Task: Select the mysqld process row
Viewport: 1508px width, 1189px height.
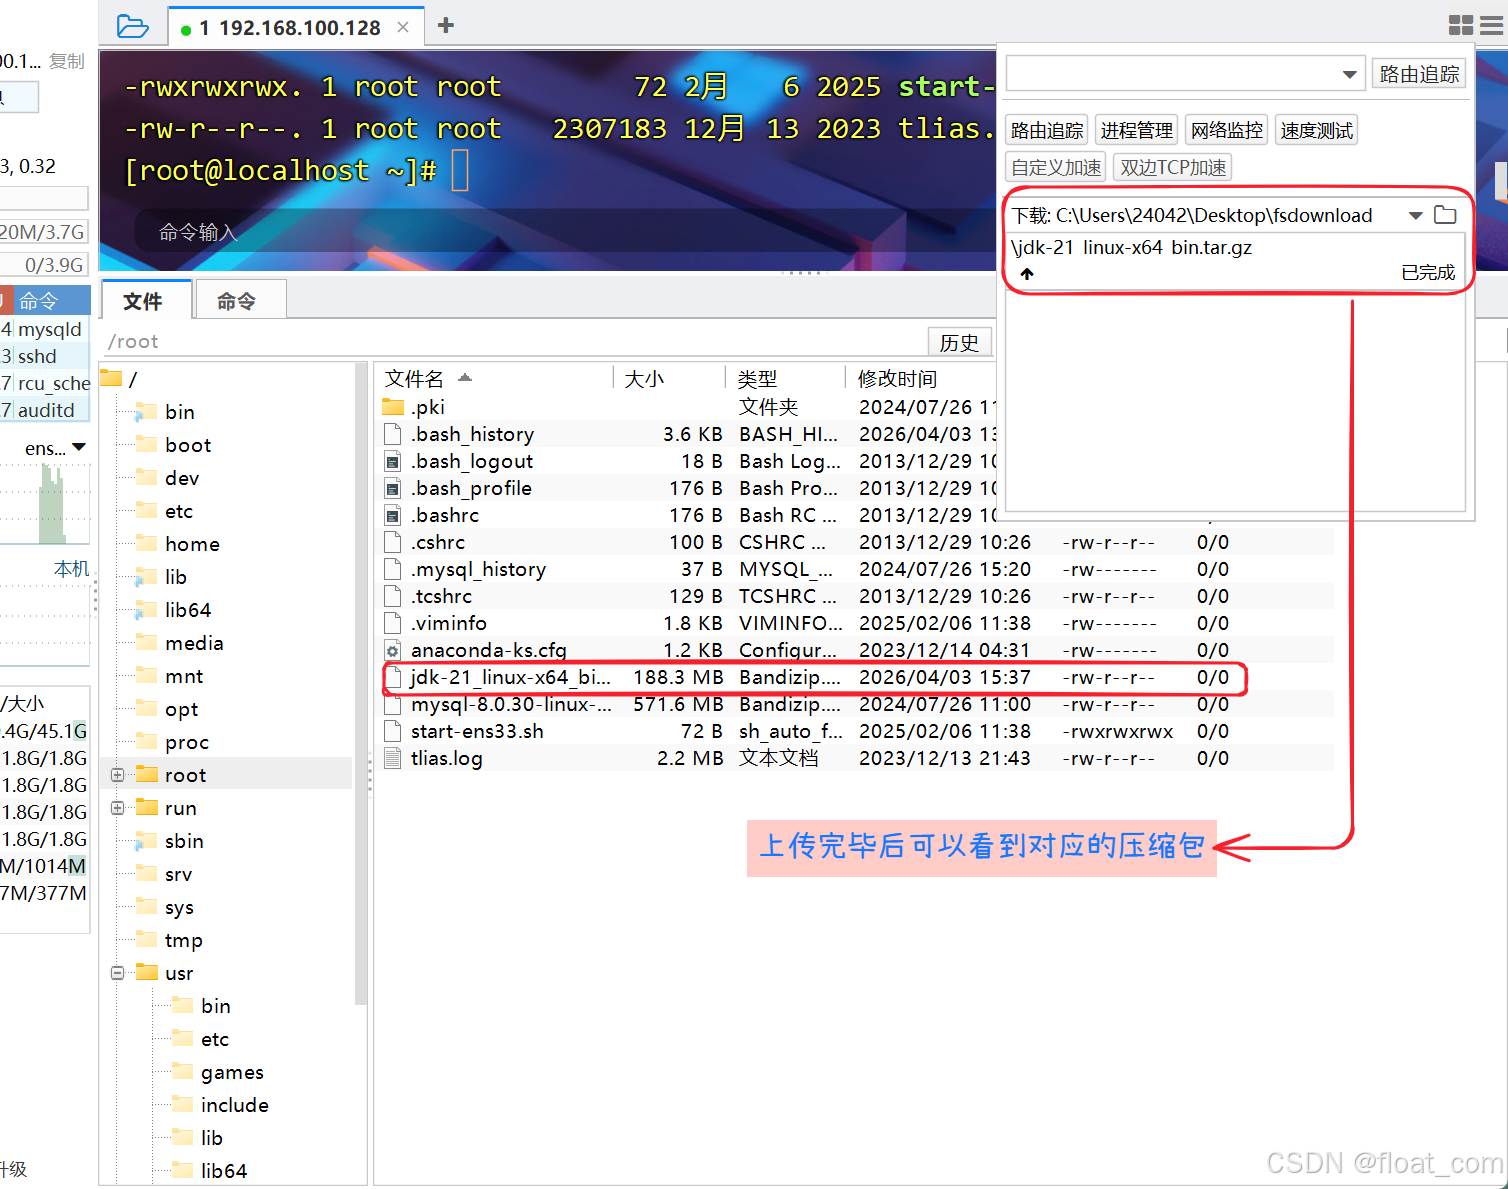Action: tap(45, 329)
